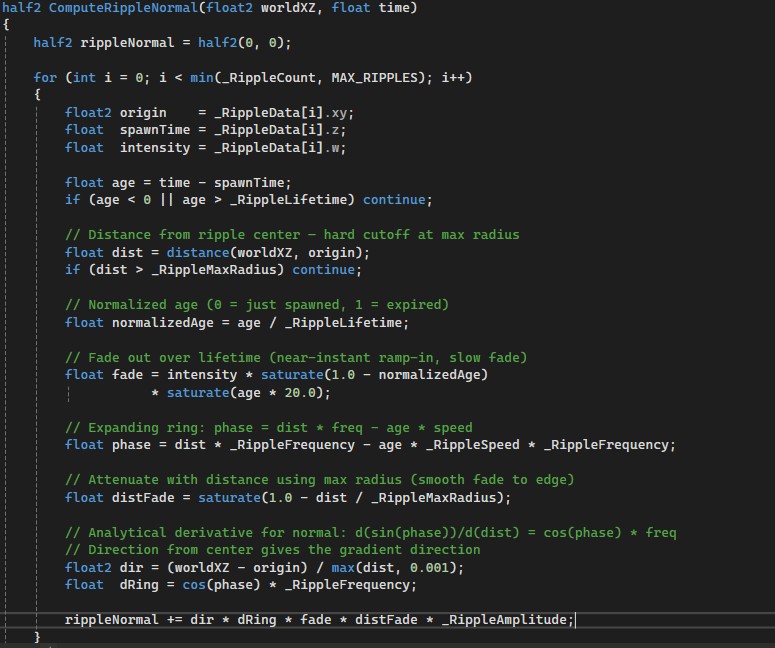The height and width of the screenshot is (648, 775).
Task: Click the || operator in age check
Action: coord(167,200)
